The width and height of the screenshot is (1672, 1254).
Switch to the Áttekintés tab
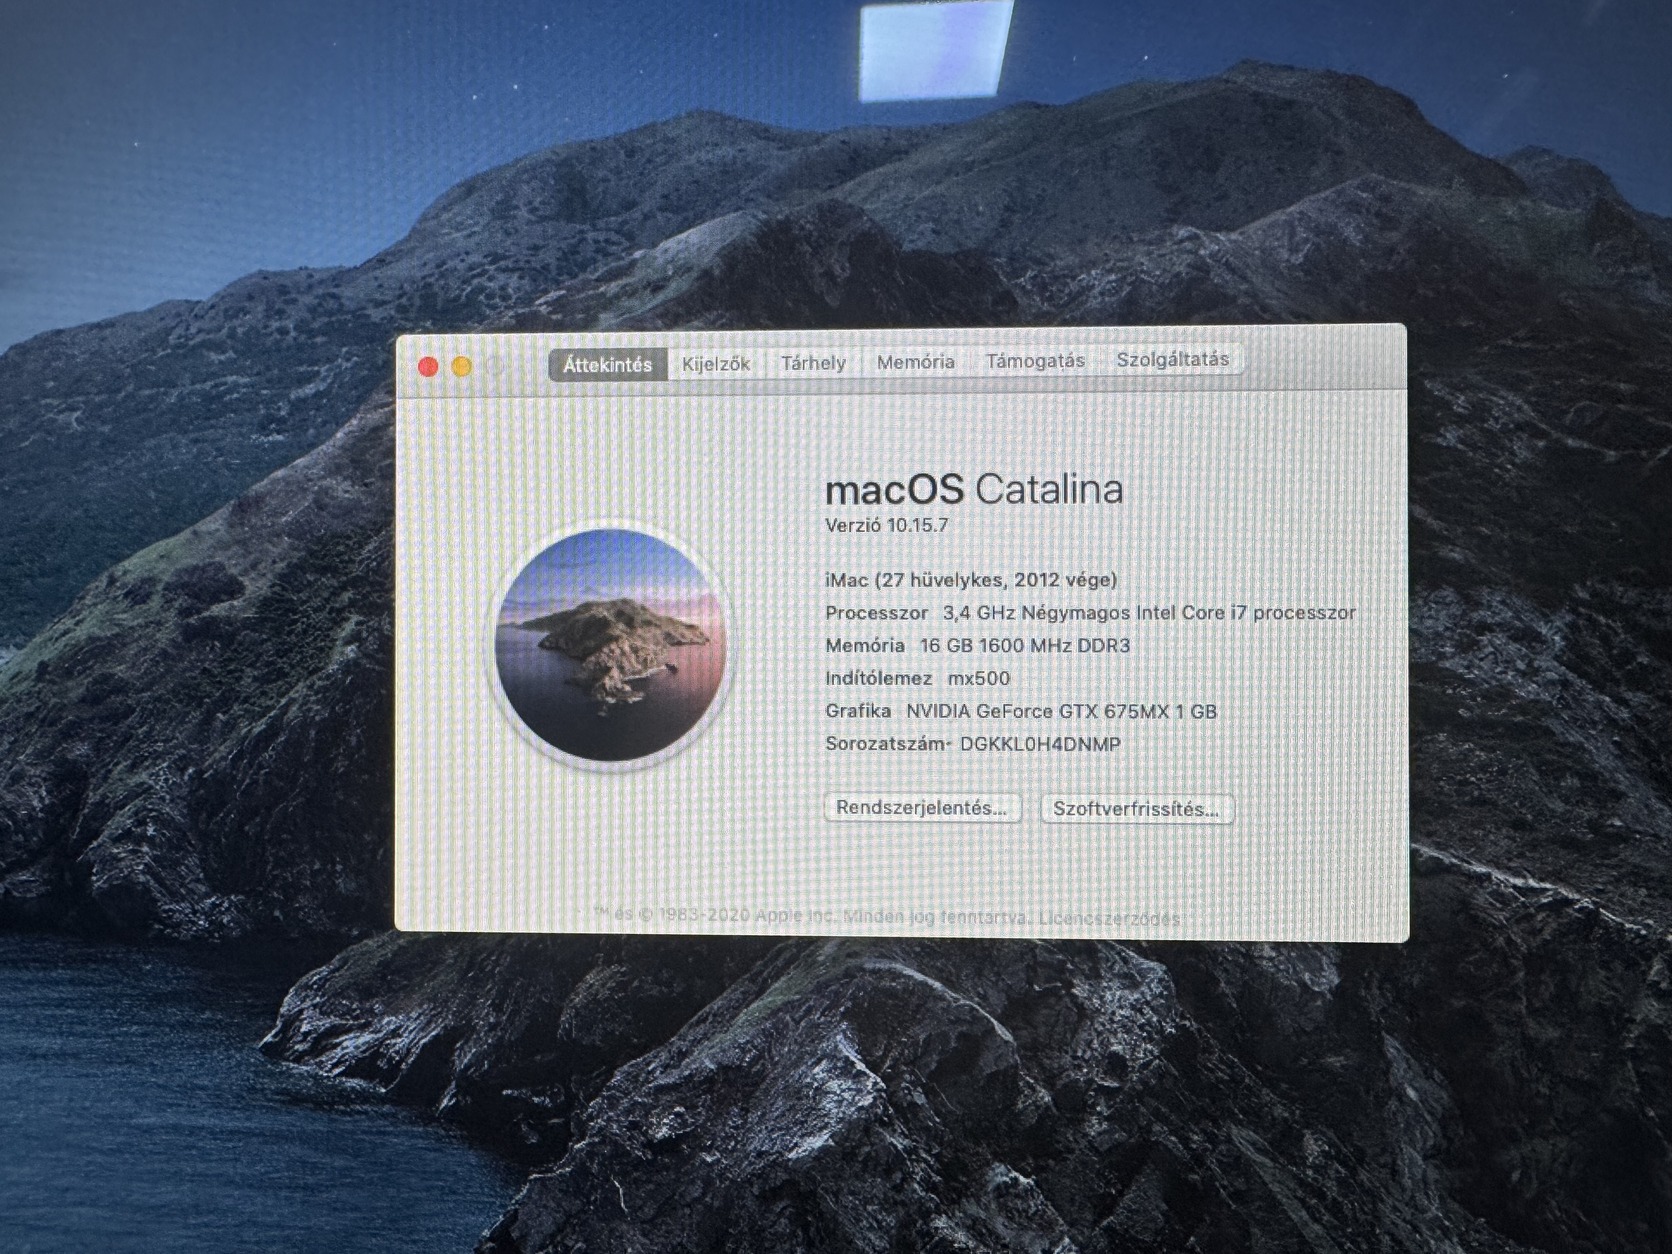point(607,365)
